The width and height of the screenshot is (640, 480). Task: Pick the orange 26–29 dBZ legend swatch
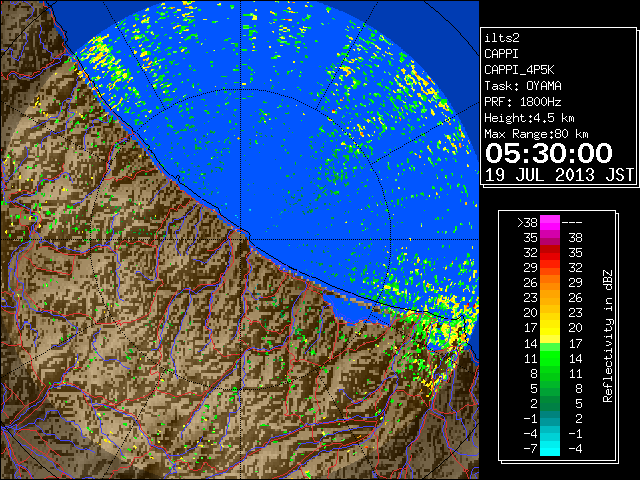coord(550,283)
